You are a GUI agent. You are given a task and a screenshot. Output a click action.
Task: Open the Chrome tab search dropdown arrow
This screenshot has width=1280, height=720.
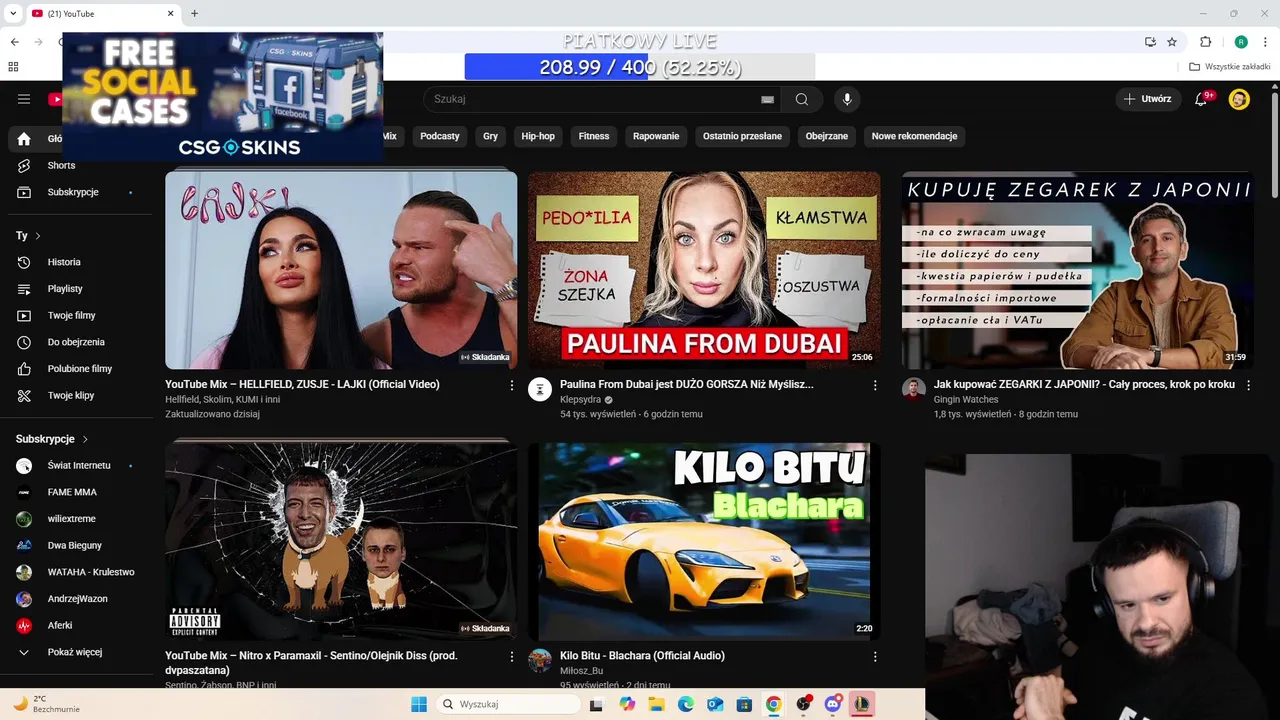(x=13, y=13)
